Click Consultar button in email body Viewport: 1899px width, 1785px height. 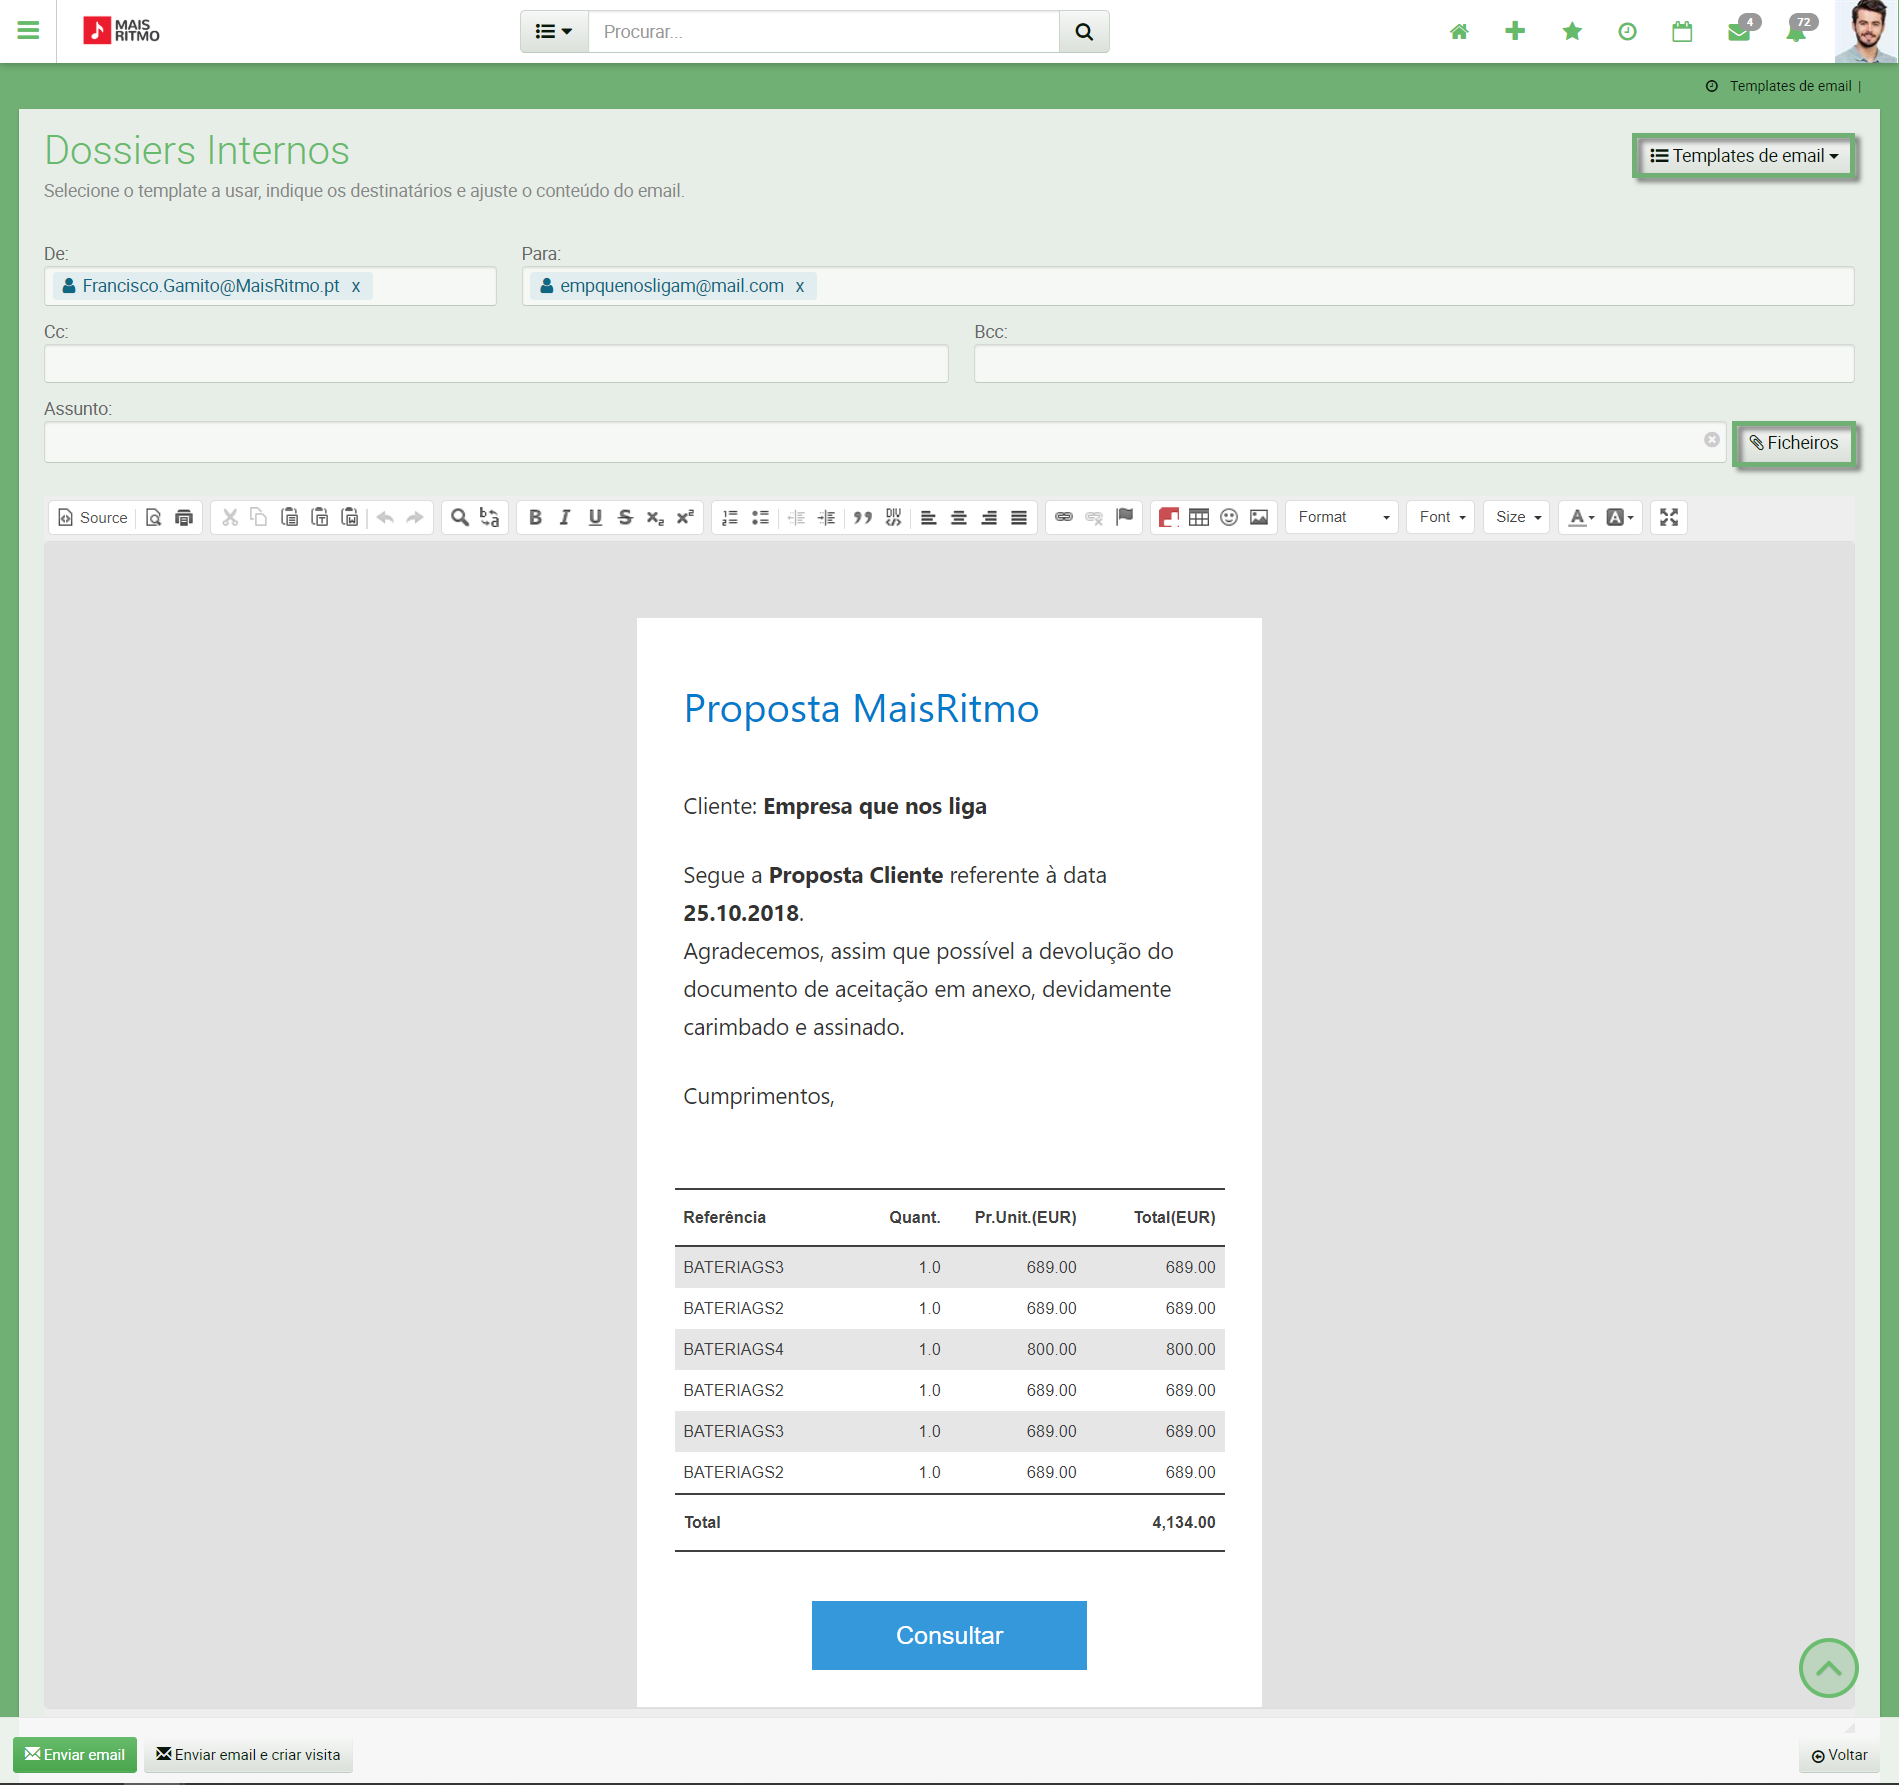[x=949, y=1635]
